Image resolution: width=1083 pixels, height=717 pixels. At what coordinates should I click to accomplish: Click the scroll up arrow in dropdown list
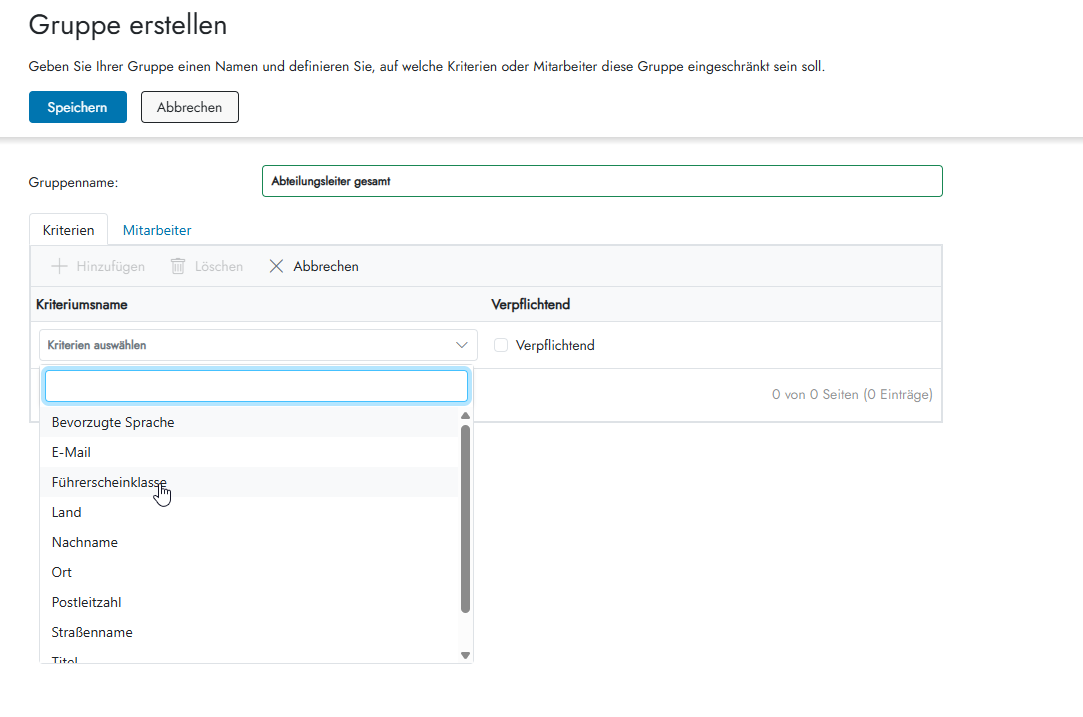pos(465,415)
